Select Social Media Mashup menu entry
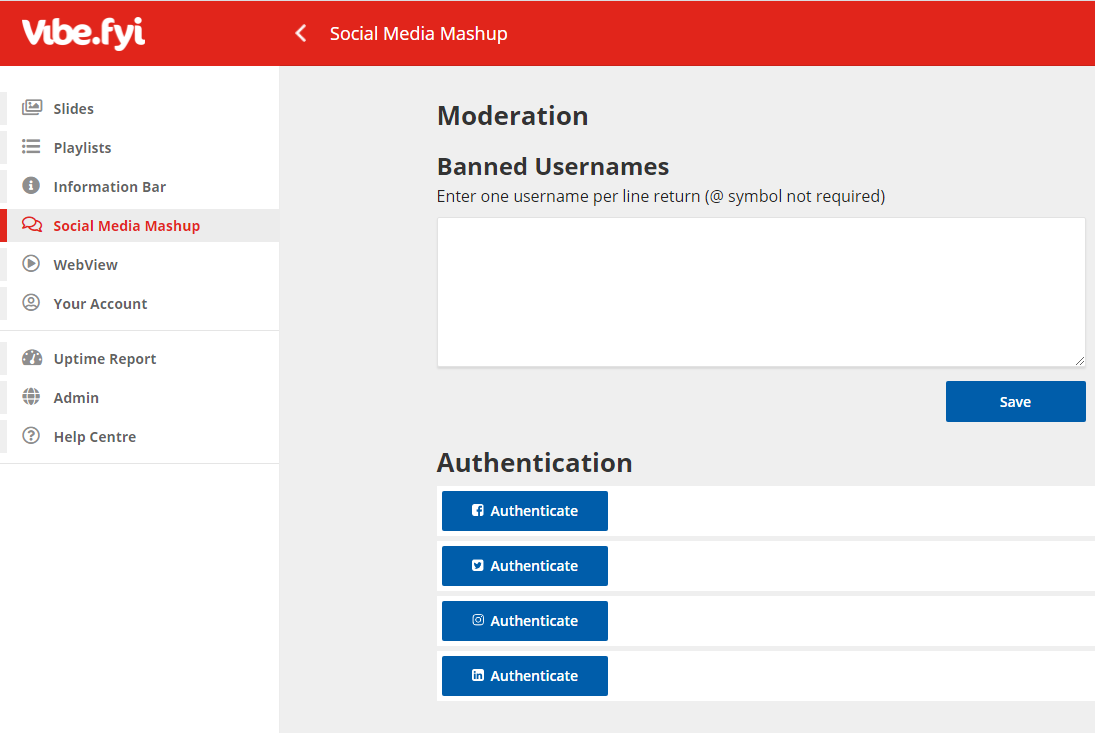This screenshot has height=733, width=1095. 140,225
